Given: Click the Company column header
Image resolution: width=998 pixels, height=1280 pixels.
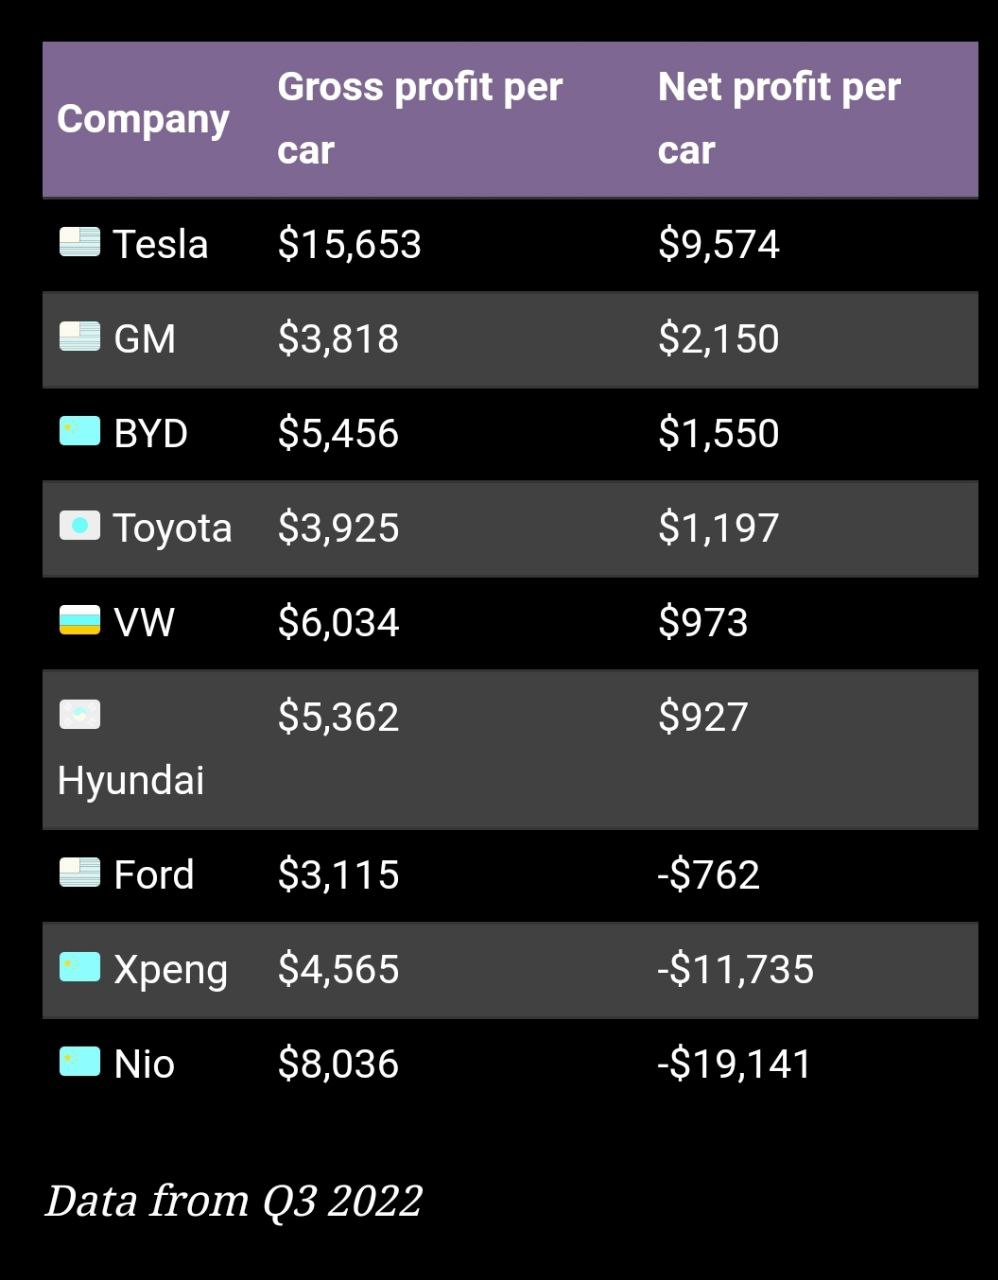Looking at the screenshot, I should [143, 119].
